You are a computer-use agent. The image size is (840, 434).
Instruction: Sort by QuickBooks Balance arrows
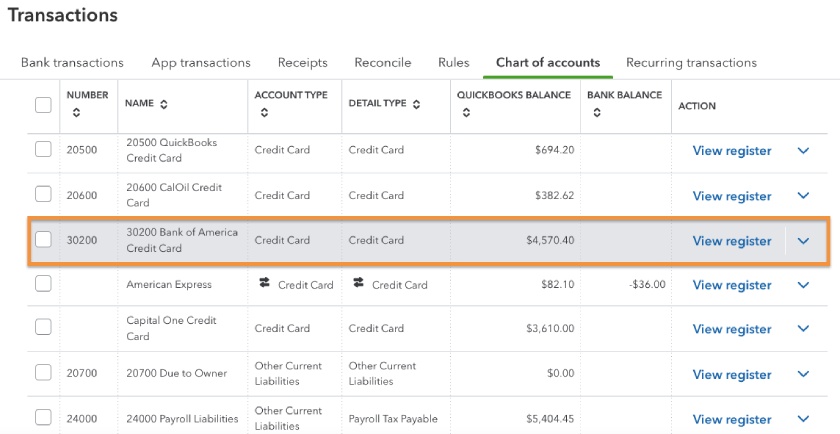(x=466, y=113)
